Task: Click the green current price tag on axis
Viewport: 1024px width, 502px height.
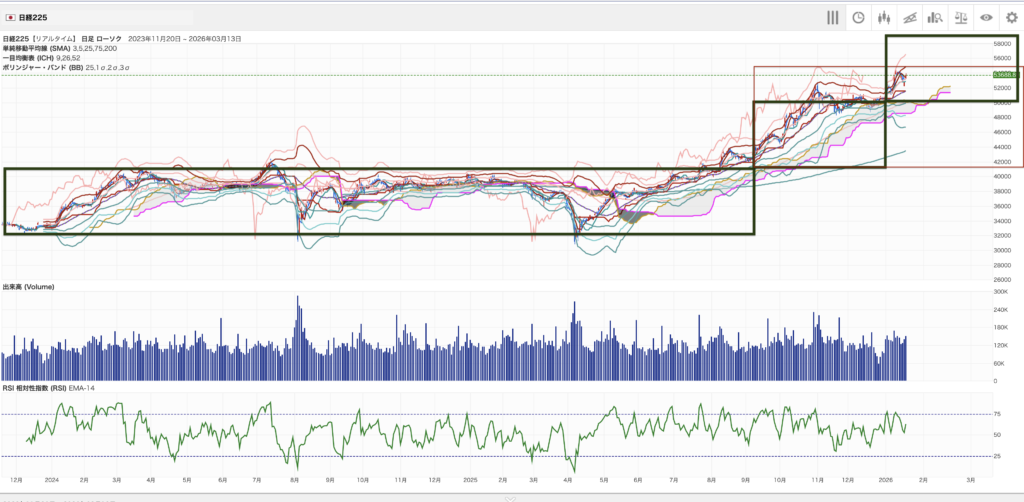Action: coord(1004,74)
